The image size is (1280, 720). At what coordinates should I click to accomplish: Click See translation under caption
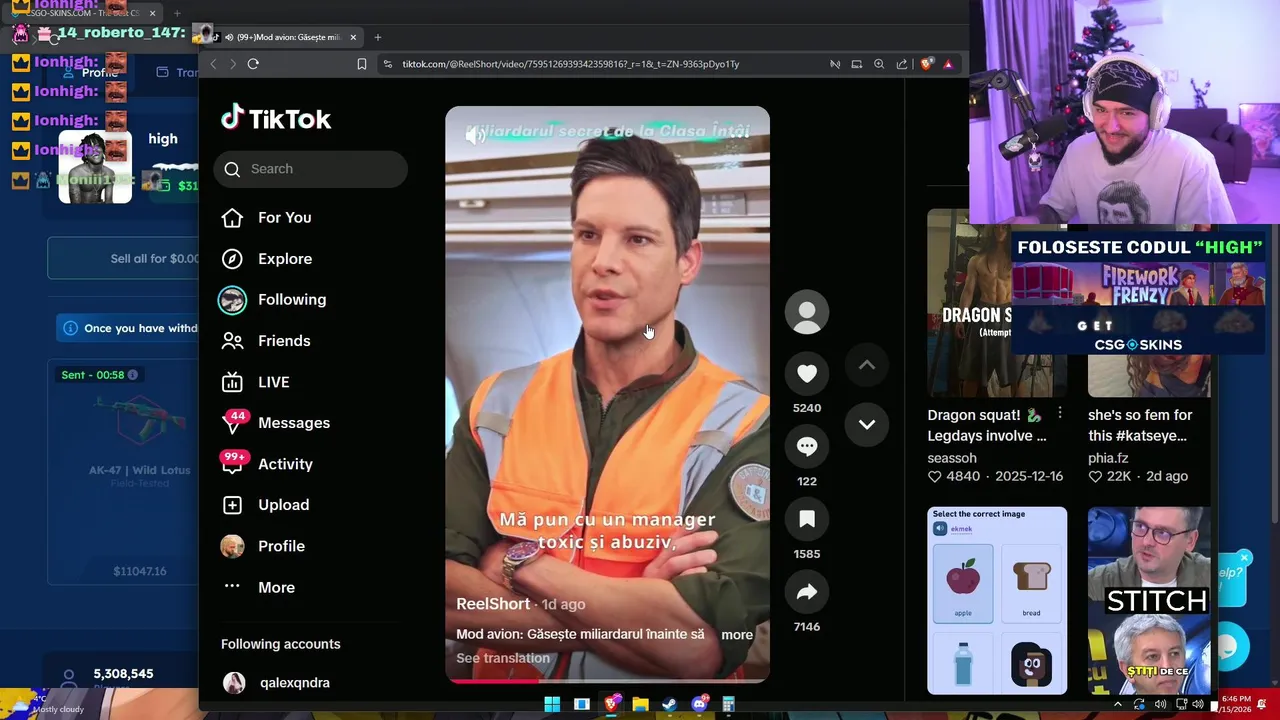[x=503, y=658]
